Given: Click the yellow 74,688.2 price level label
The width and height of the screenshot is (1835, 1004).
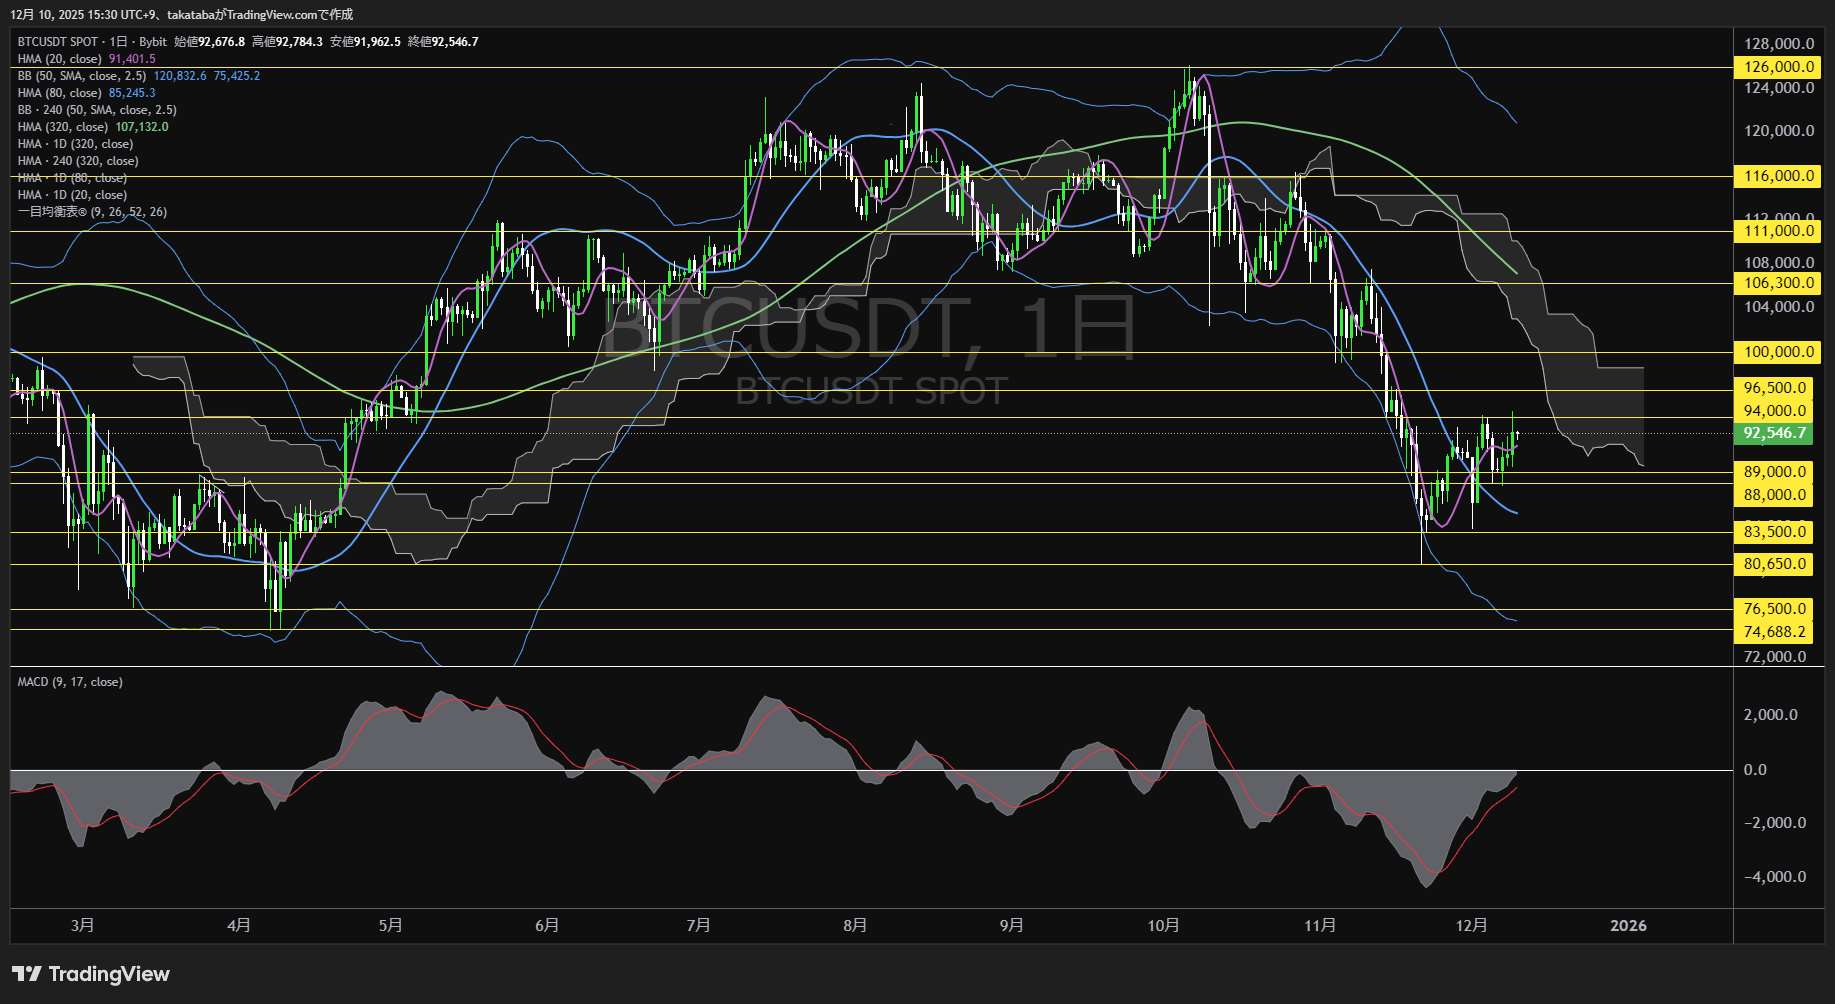Looking at the screenshot, I should 1774,632.
